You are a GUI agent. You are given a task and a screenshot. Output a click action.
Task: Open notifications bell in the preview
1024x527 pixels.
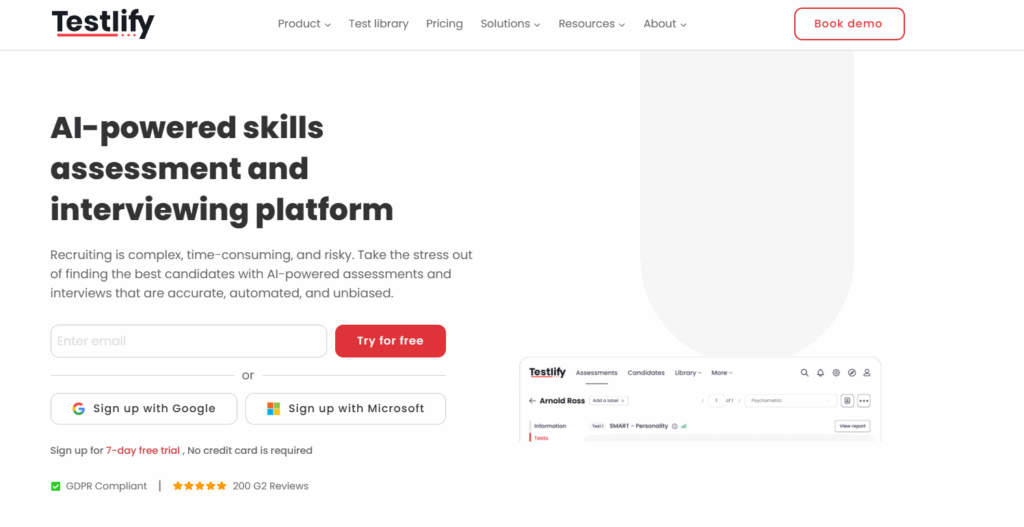[821, 373]
